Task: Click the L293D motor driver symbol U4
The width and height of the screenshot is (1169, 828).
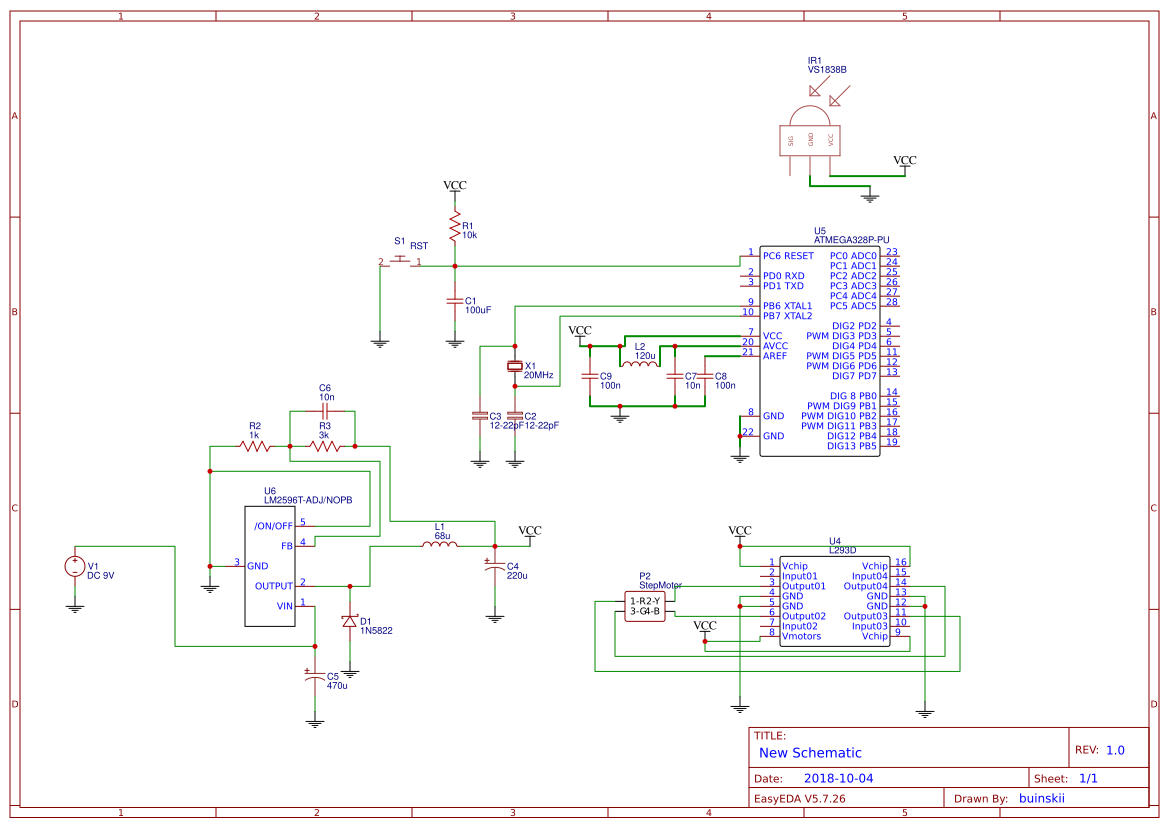Action: tap(835, 600)
